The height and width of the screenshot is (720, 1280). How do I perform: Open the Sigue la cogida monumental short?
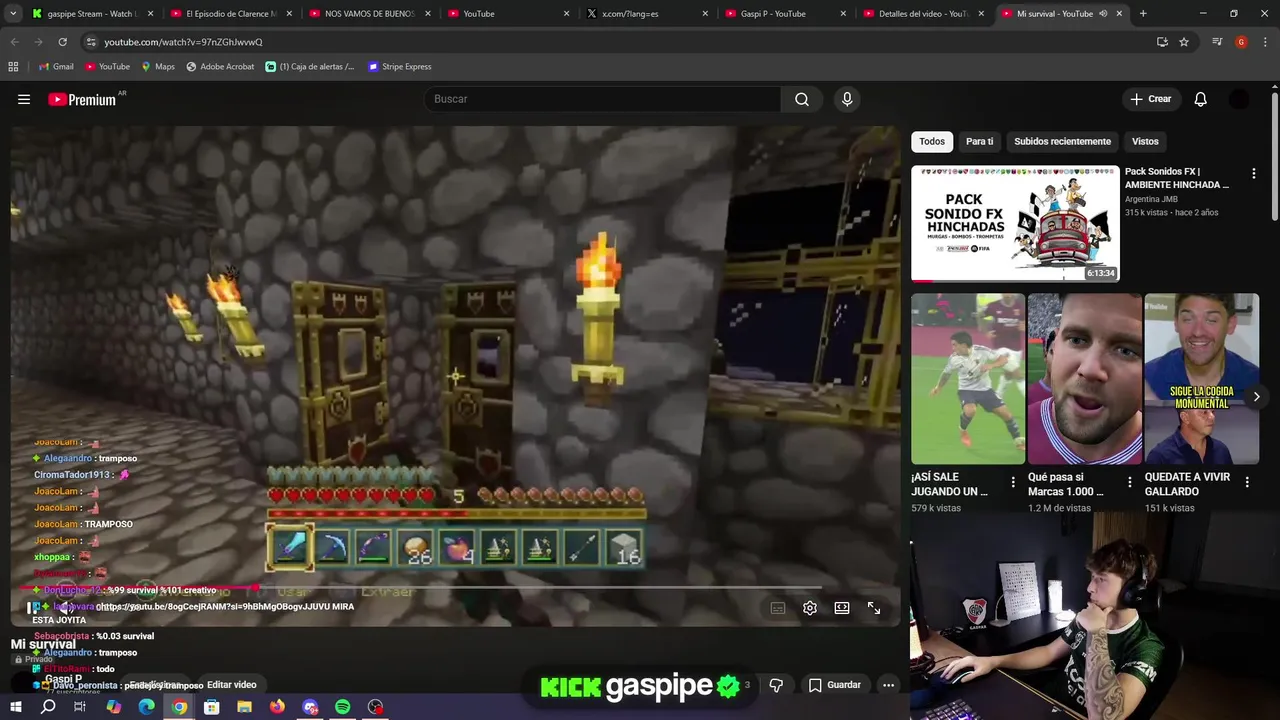[x=1201, y=379]
